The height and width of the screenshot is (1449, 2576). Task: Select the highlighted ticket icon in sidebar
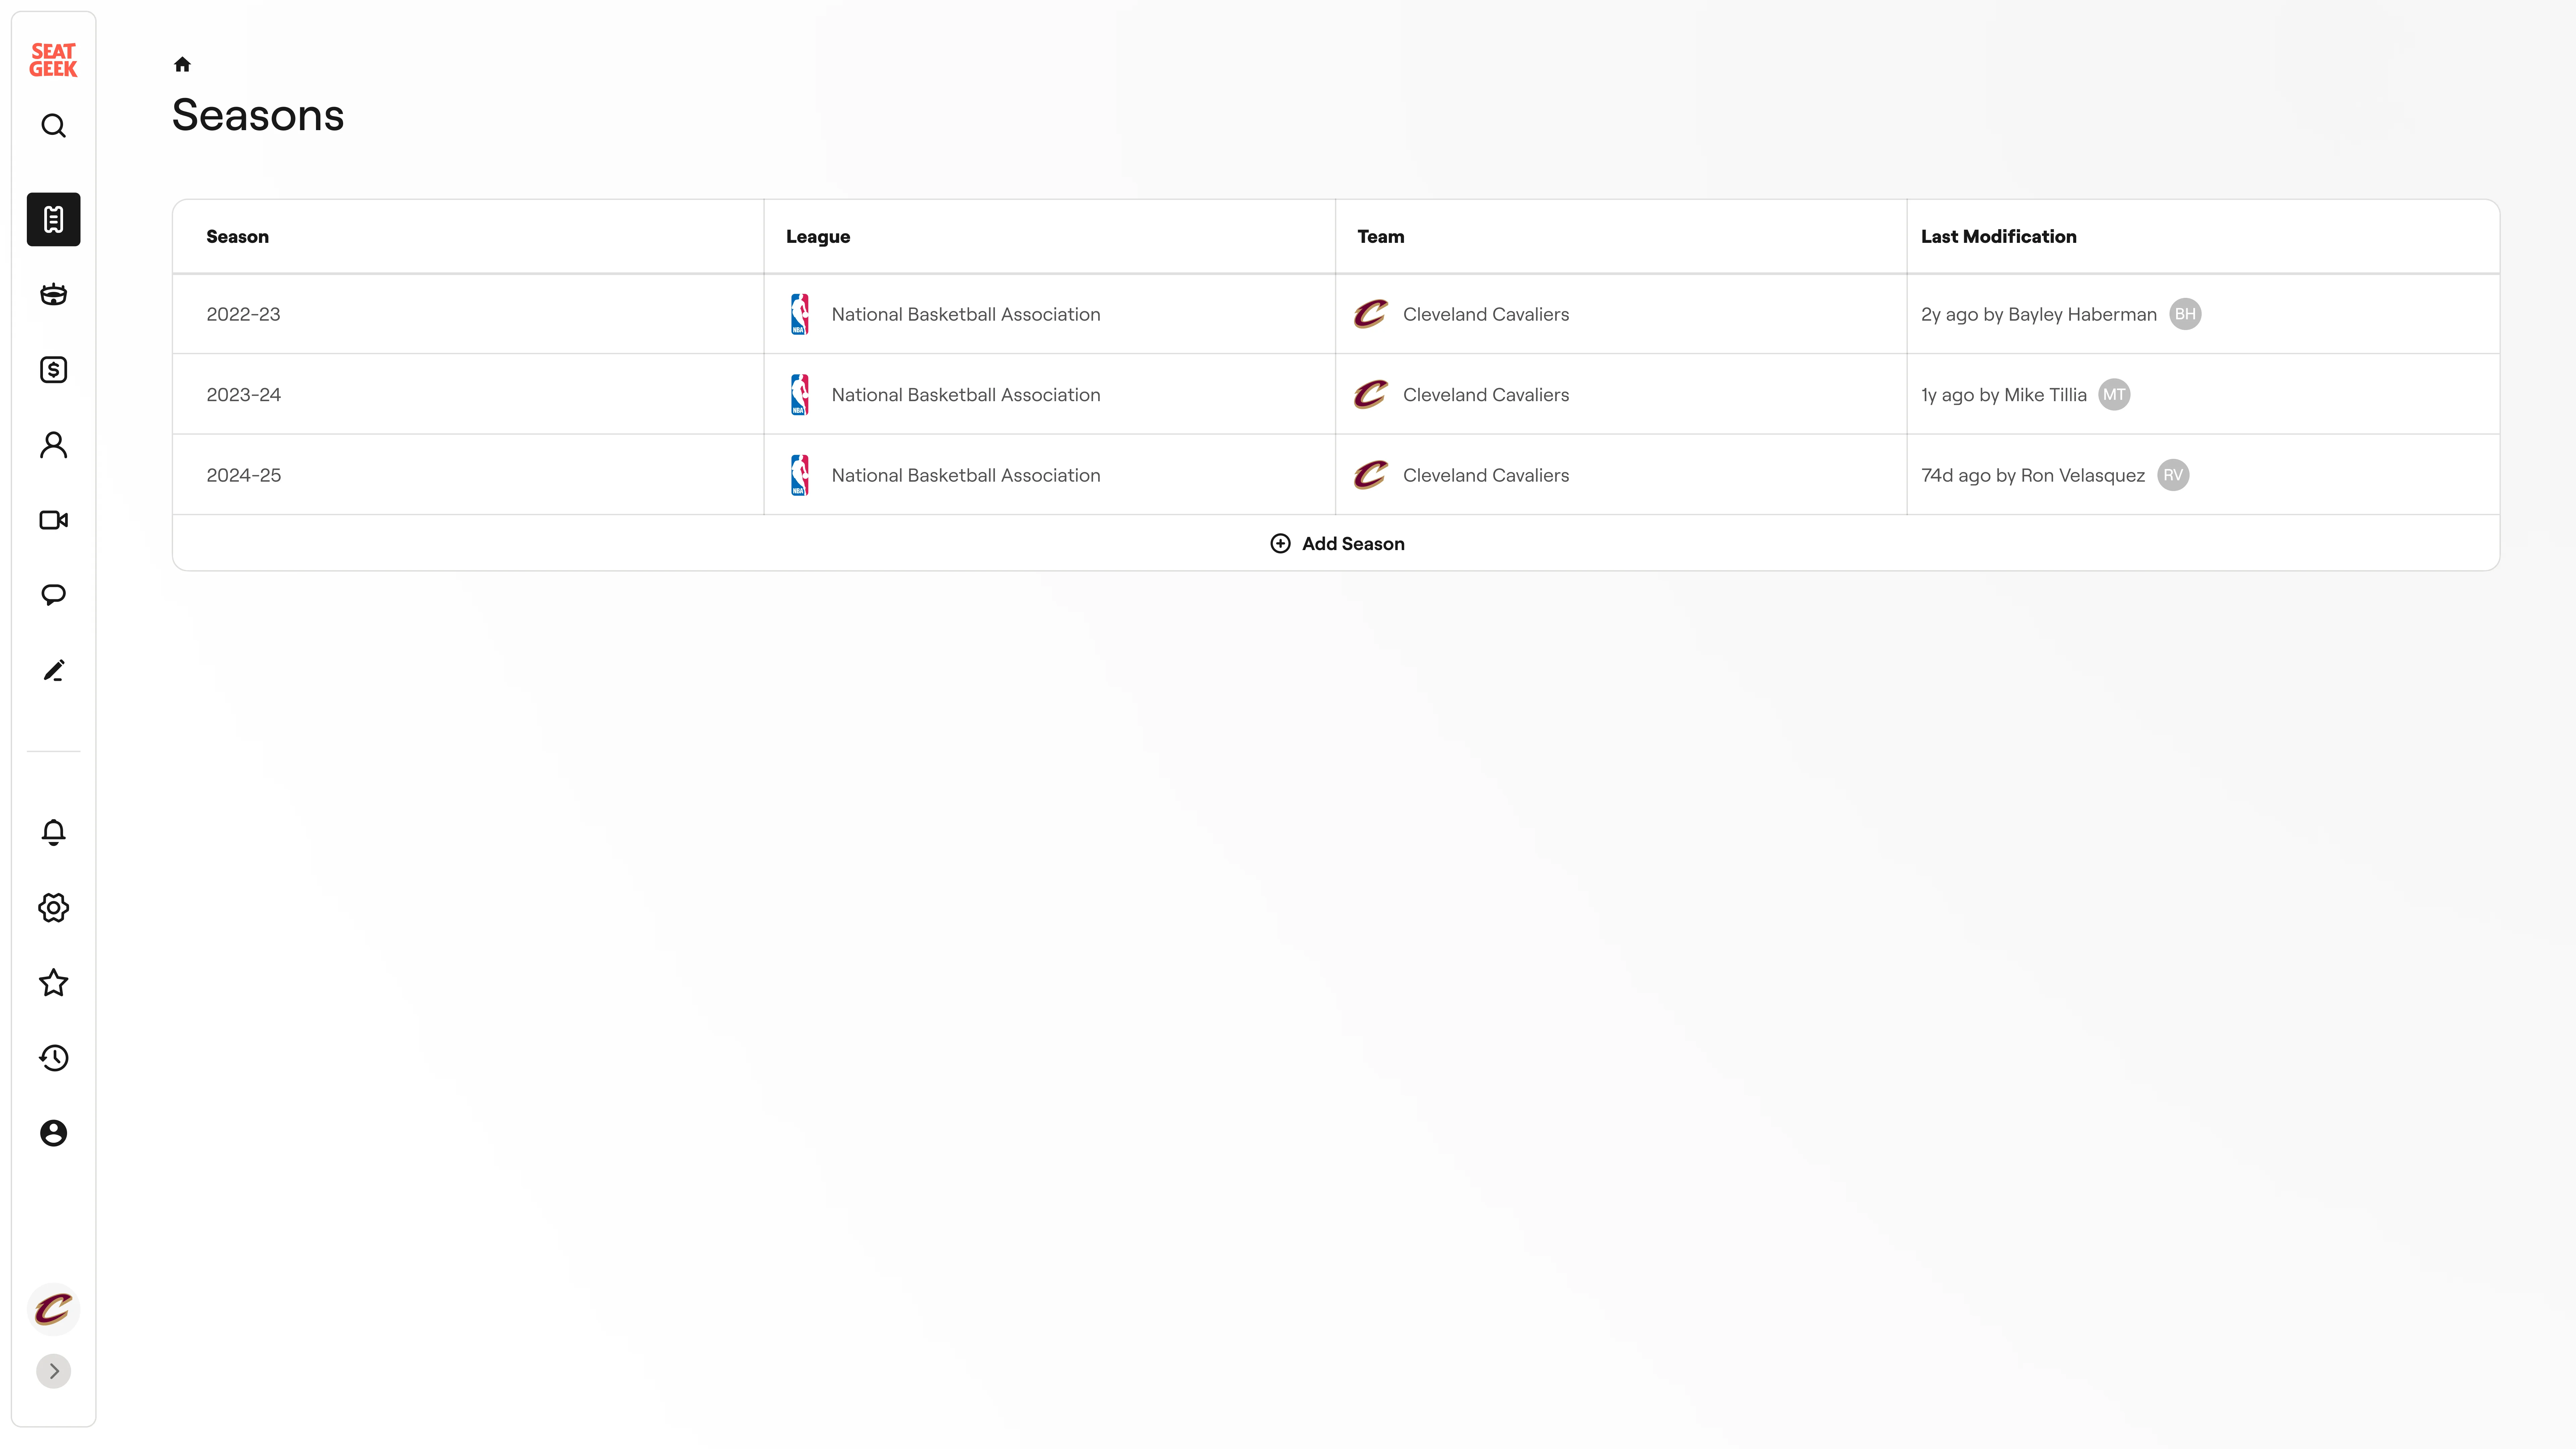tap(54, 219)
